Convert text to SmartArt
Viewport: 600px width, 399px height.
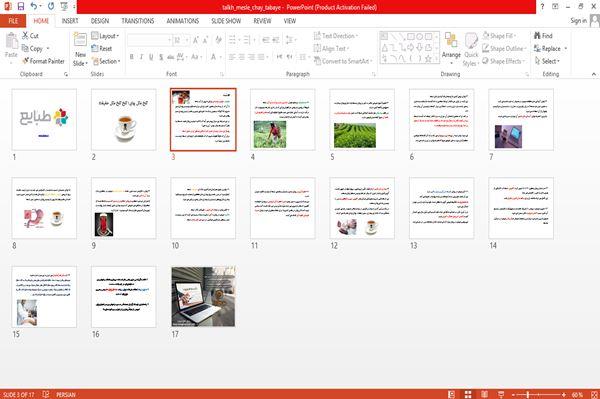(343, 61)
